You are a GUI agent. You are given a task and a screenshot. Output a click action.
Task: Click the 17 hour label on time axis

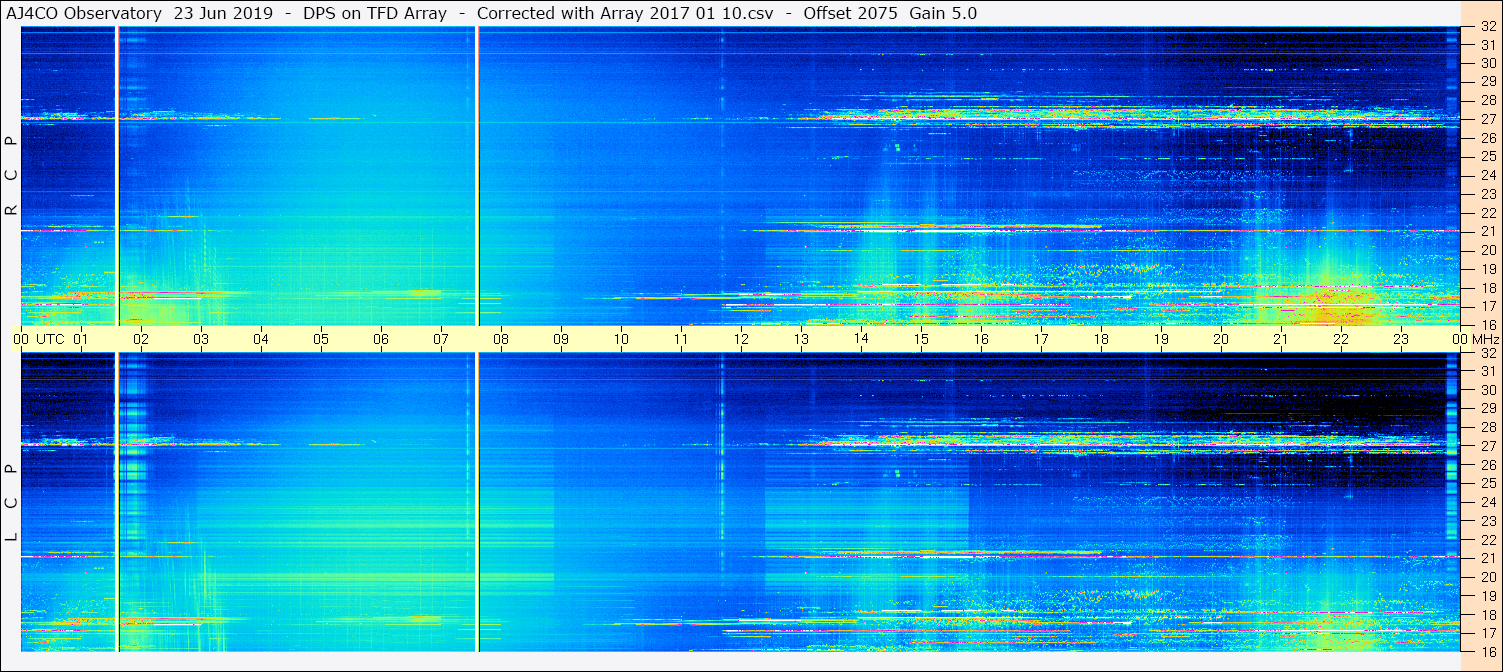point(1041,339)
